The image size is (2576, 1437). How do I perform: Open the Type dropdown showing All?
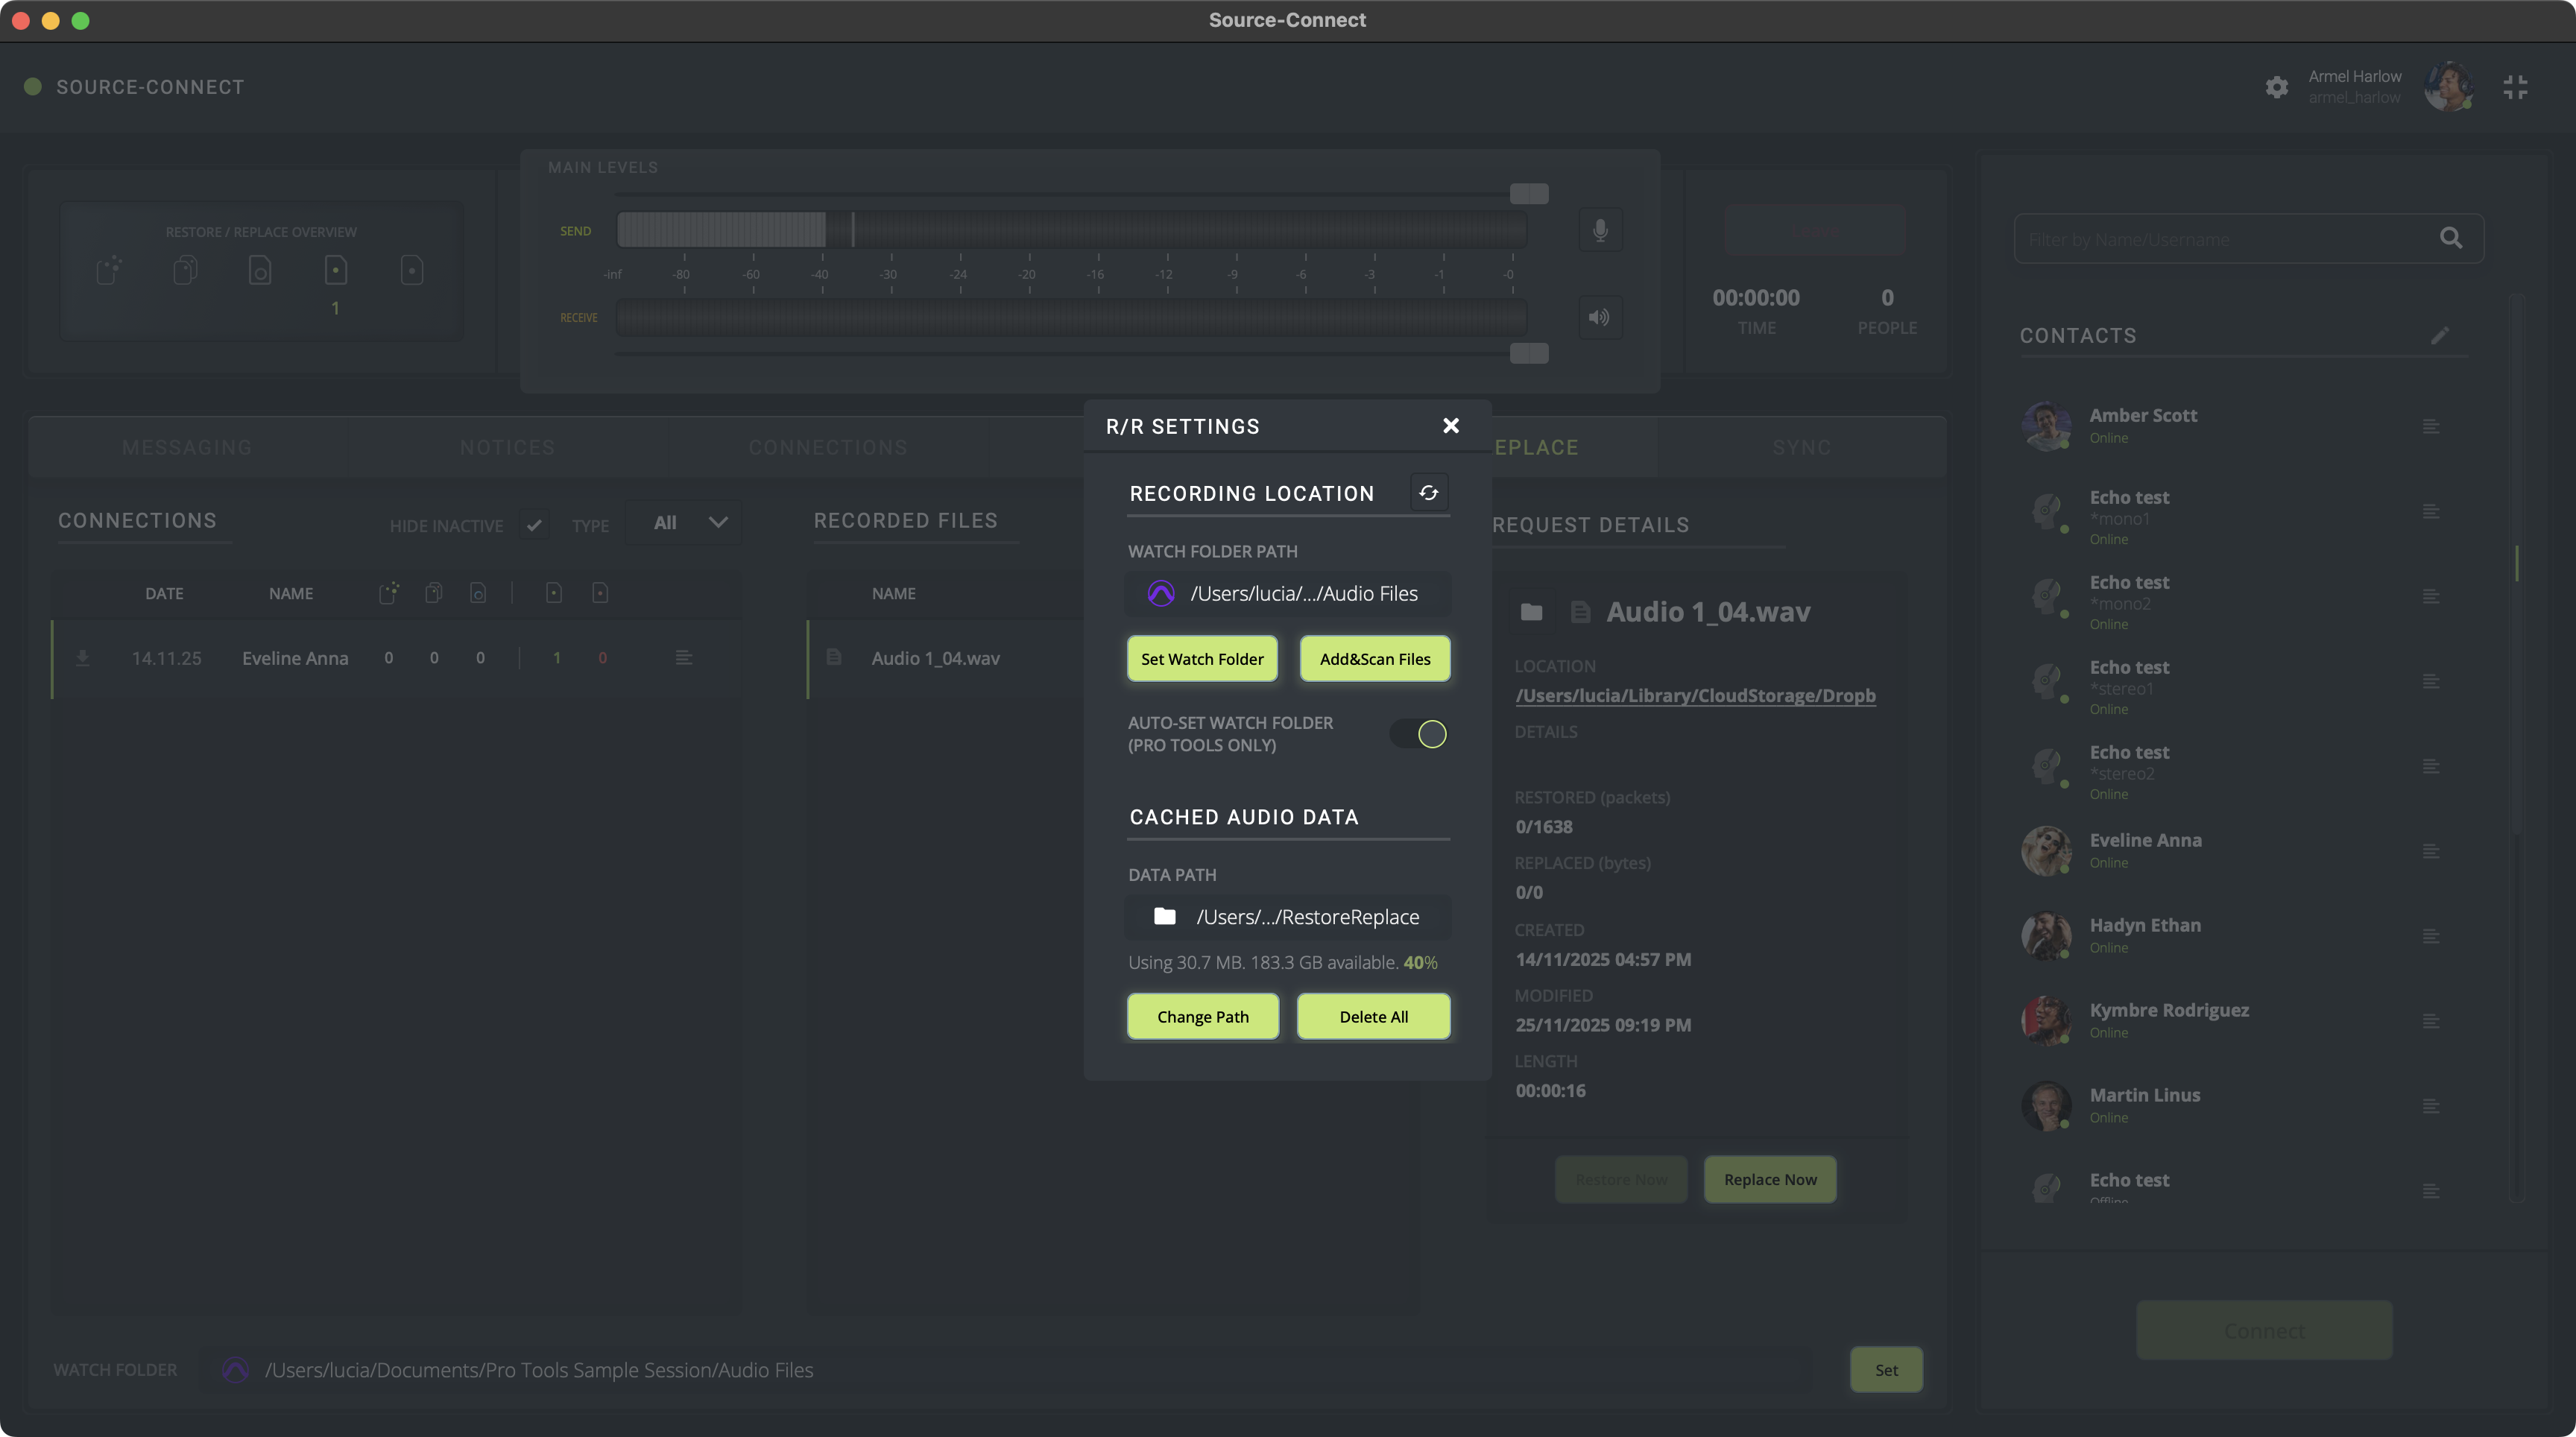pos(686,522)
